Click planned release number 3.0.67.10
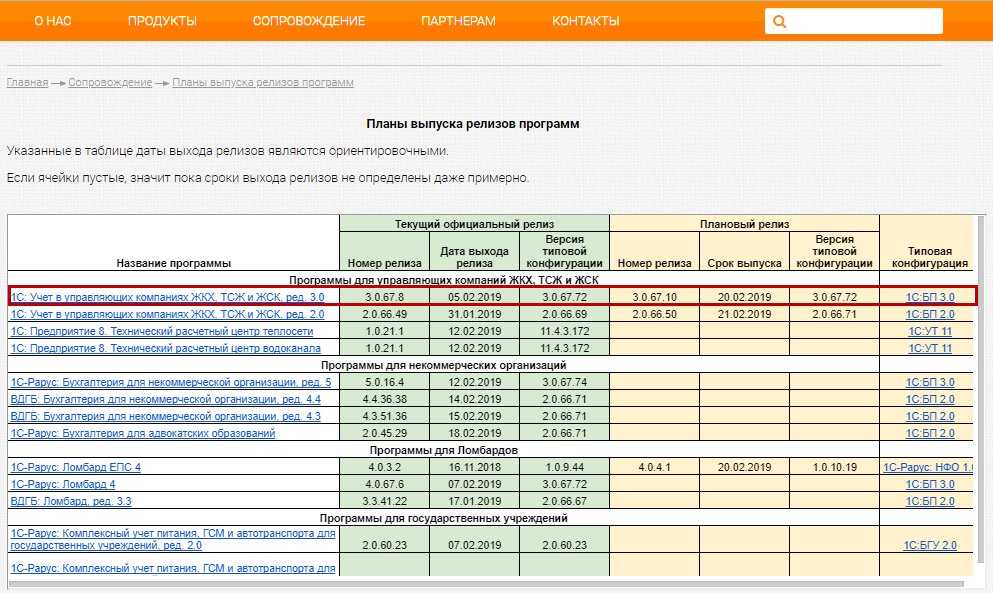Viewport: 993px width, 593px height. coord(655,297)
